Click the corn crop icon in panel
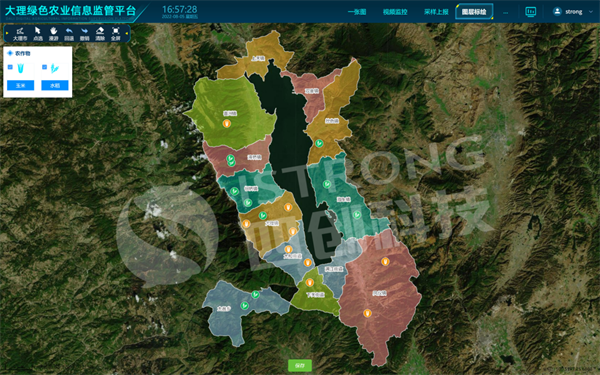The image size is (600, 375). pos(20,68)
